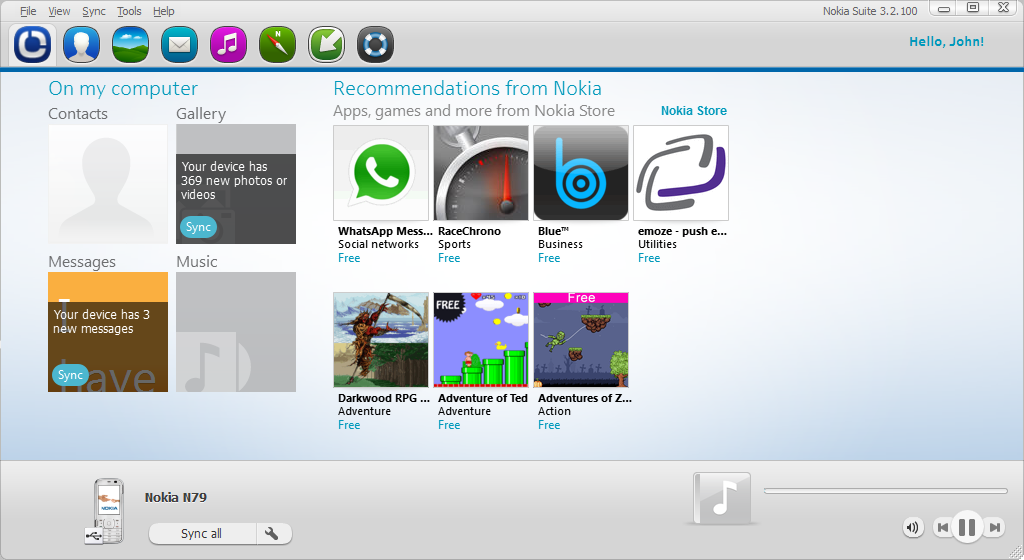The image size is (1024, 560).
Task: Click the Sync all button
Action: pyautogui.click(x=202, y=534)
